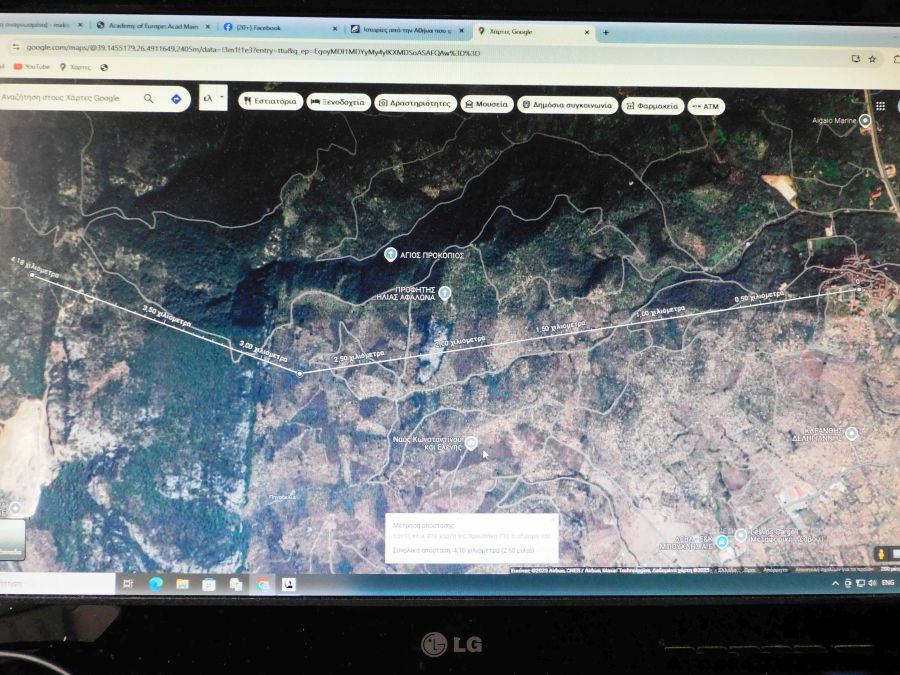Click the Google Maps search input field
This screenshot has height=675, width=900.
coord(65,98)
